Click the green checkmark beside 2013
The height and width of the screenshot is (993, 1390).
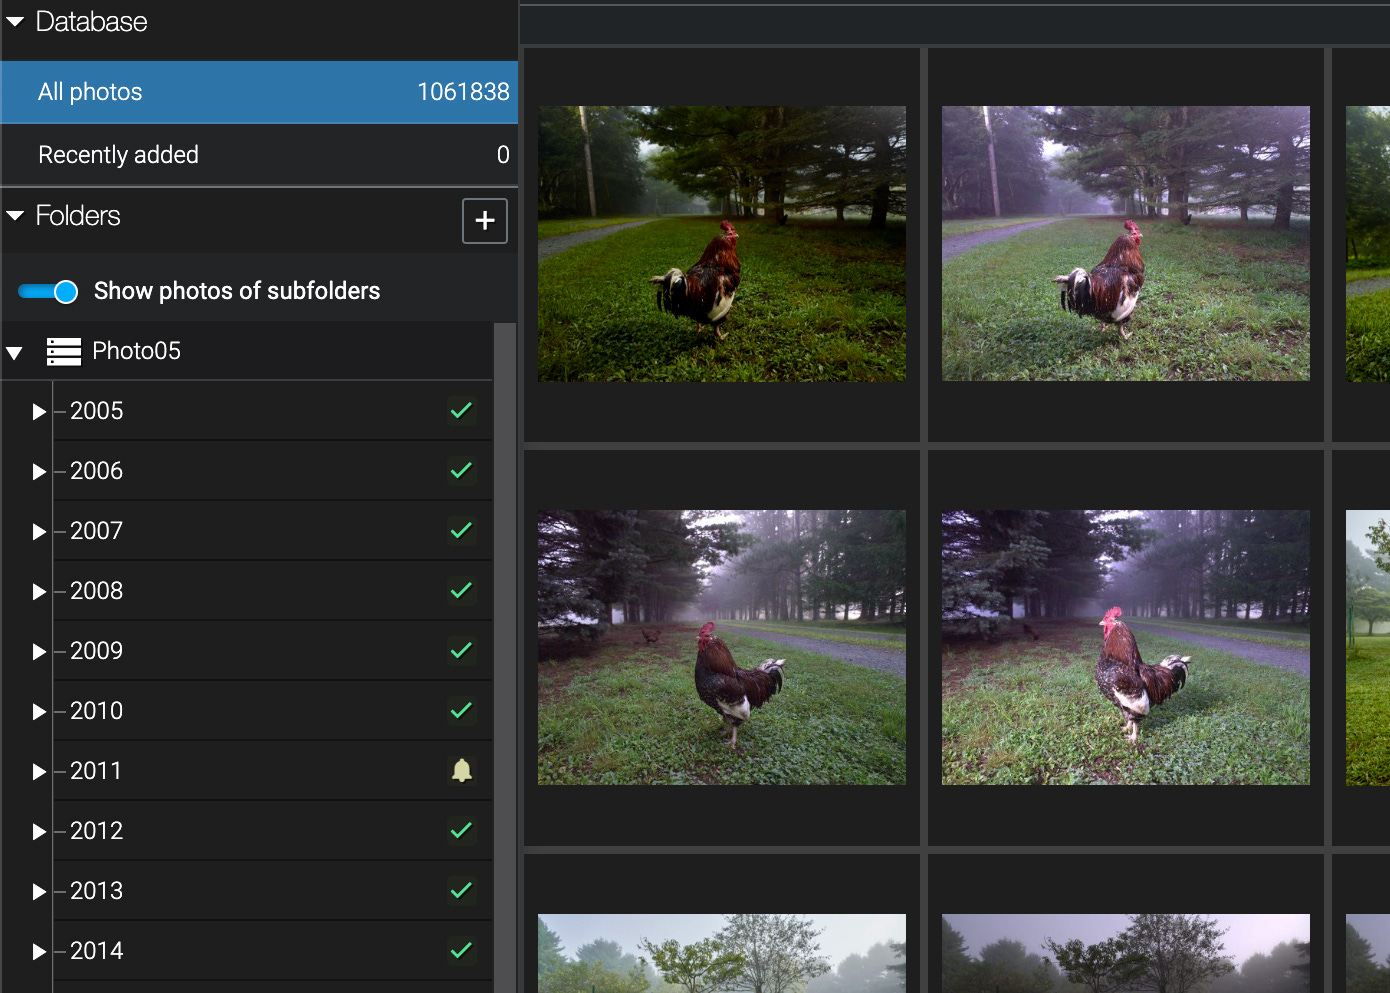coord(461,890)
